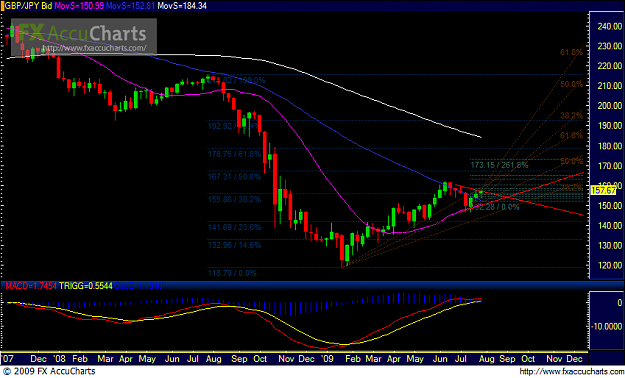Click the -10.0000 MACD axis label
This screenshot has height=378, width=625.
point(606,327)
